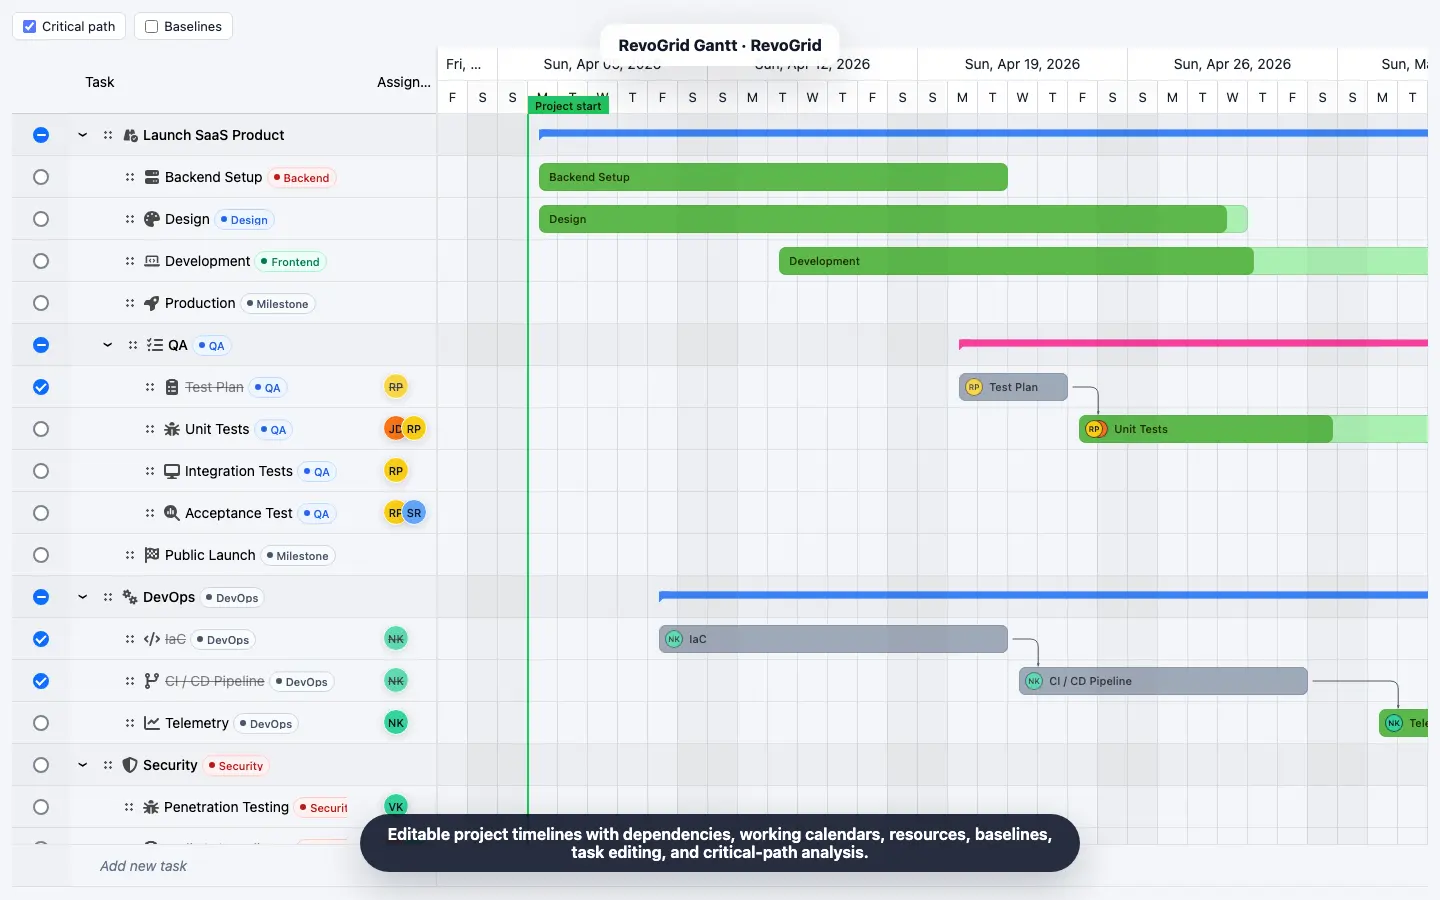Disable the Critical path checkbox
Image resolution: width=1440 pixels, height=900 pixels.
(30, 27)
